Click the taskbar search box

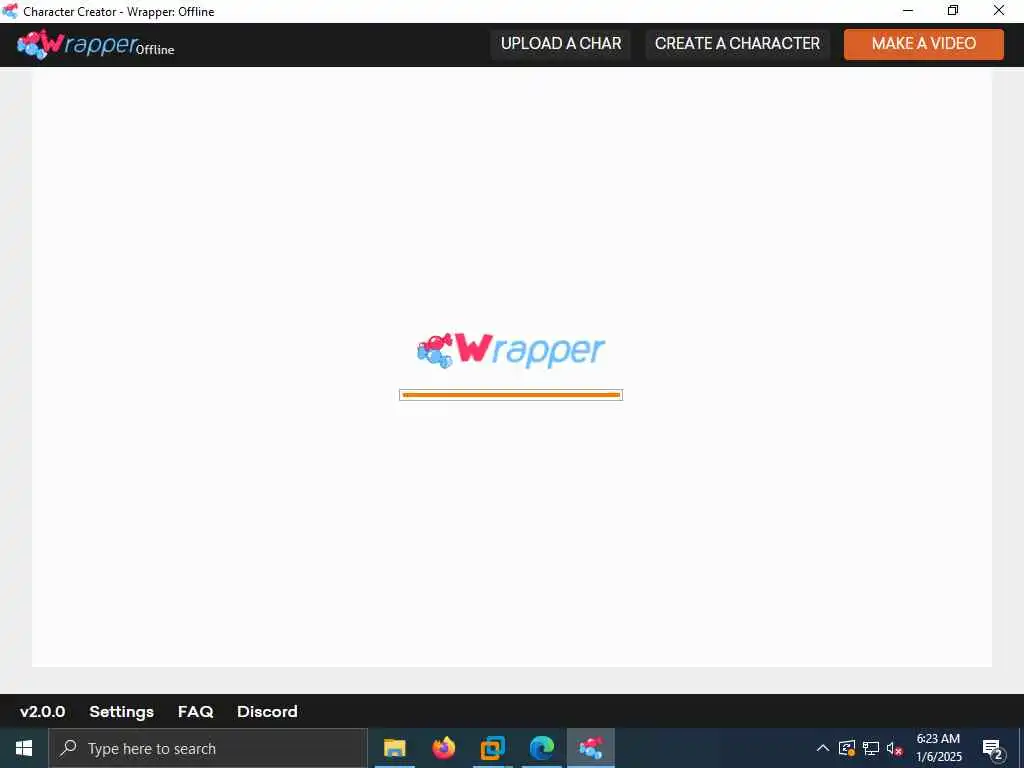click(x=208, y=748)
